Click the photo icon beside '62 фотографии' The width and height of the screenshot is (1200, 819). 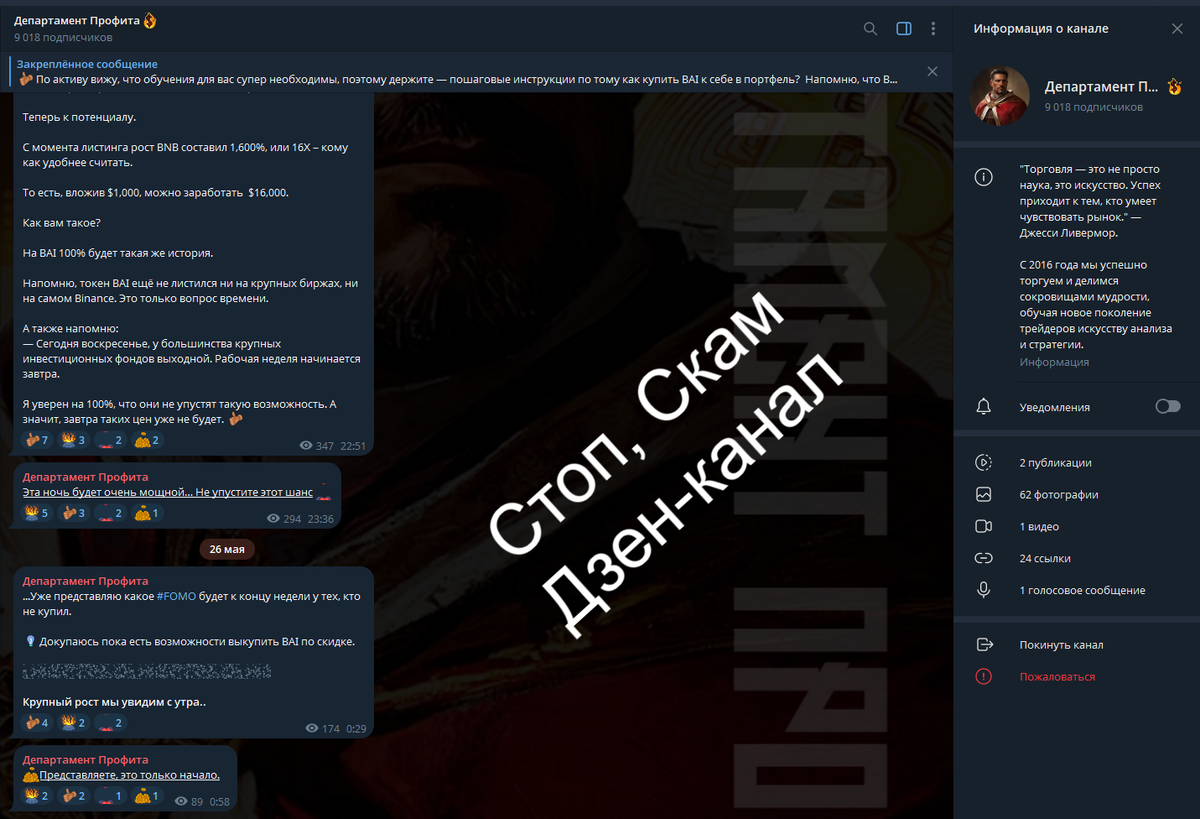(x=984, y=495)
